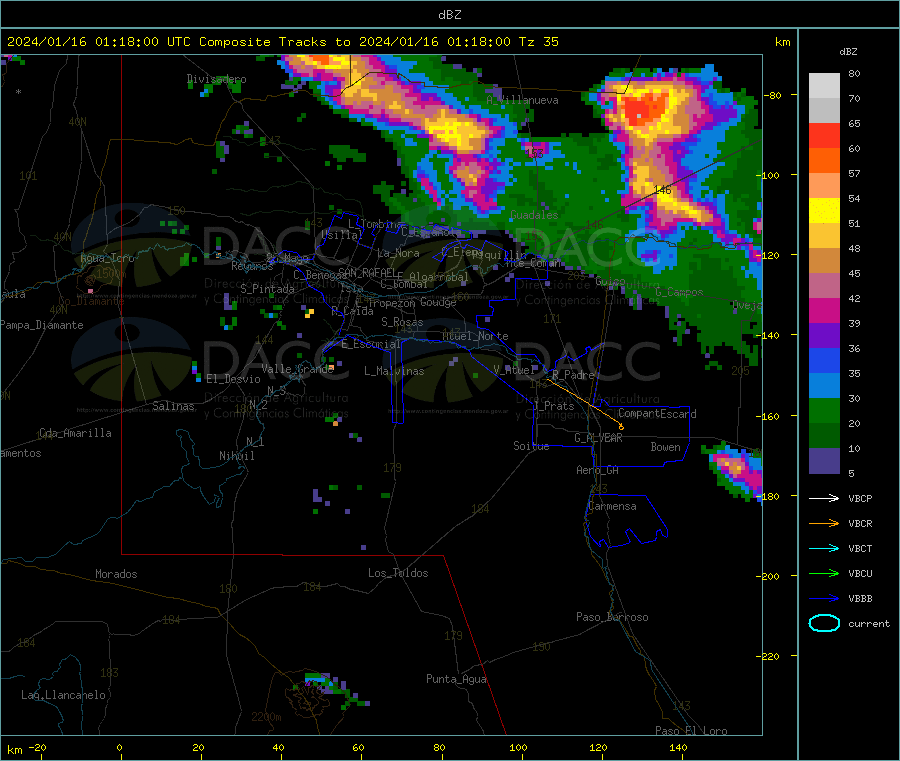Pick the bright green swatch between 30 and 20
Screen dimensions: 900x761
824,410
